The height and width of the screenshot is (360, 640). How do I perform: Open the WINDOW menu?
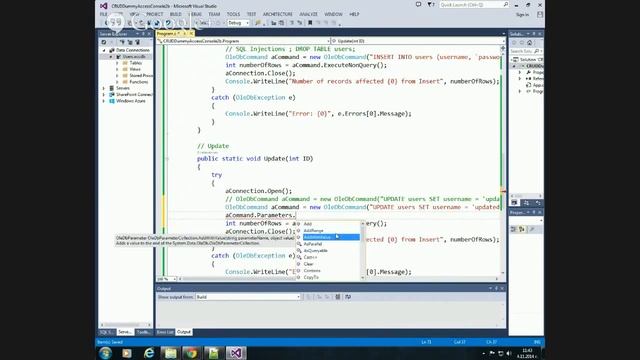tap(333, 14)
